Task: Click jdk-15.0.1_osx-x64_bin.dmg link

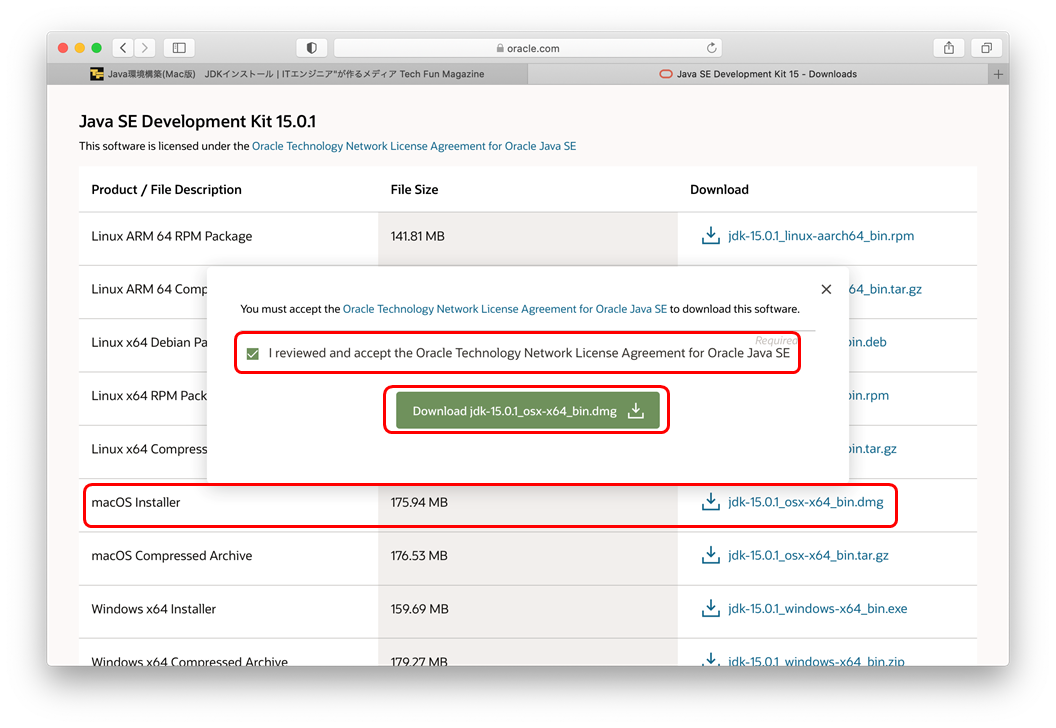Action: coord(805,502)
